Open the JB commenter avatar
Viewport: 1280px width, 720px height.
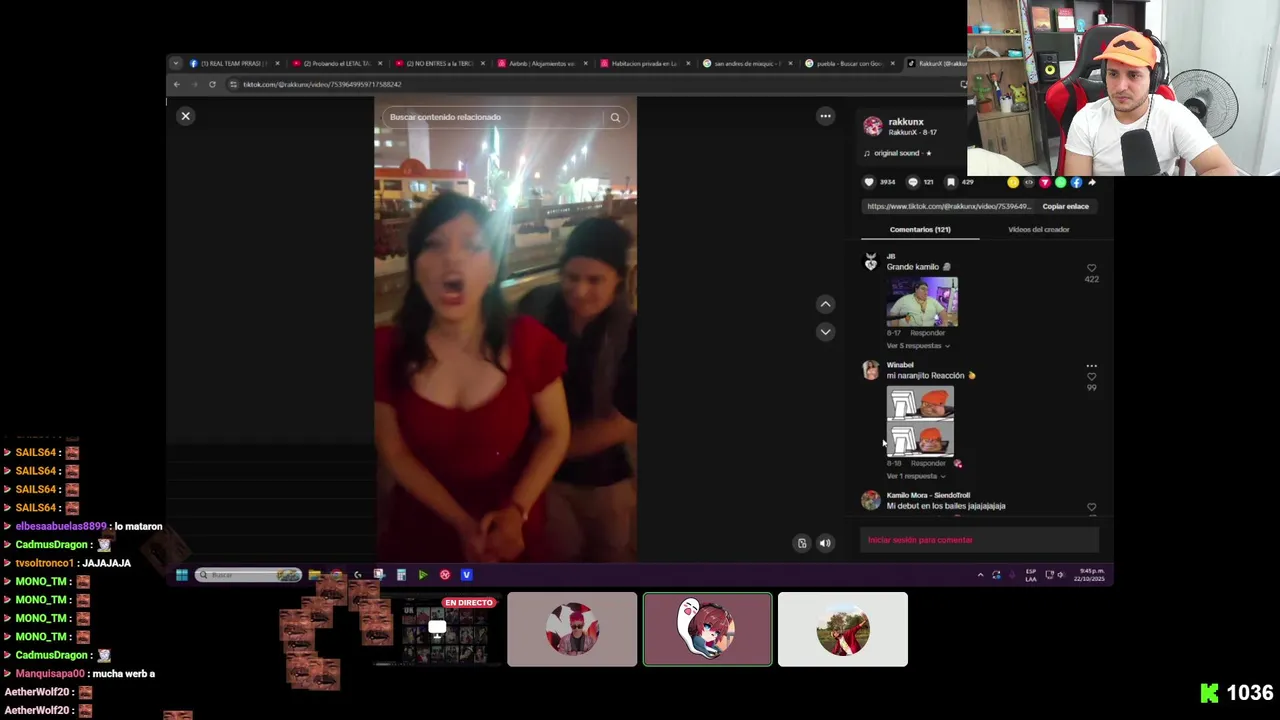pyautogui.click(x=871, y=263)
